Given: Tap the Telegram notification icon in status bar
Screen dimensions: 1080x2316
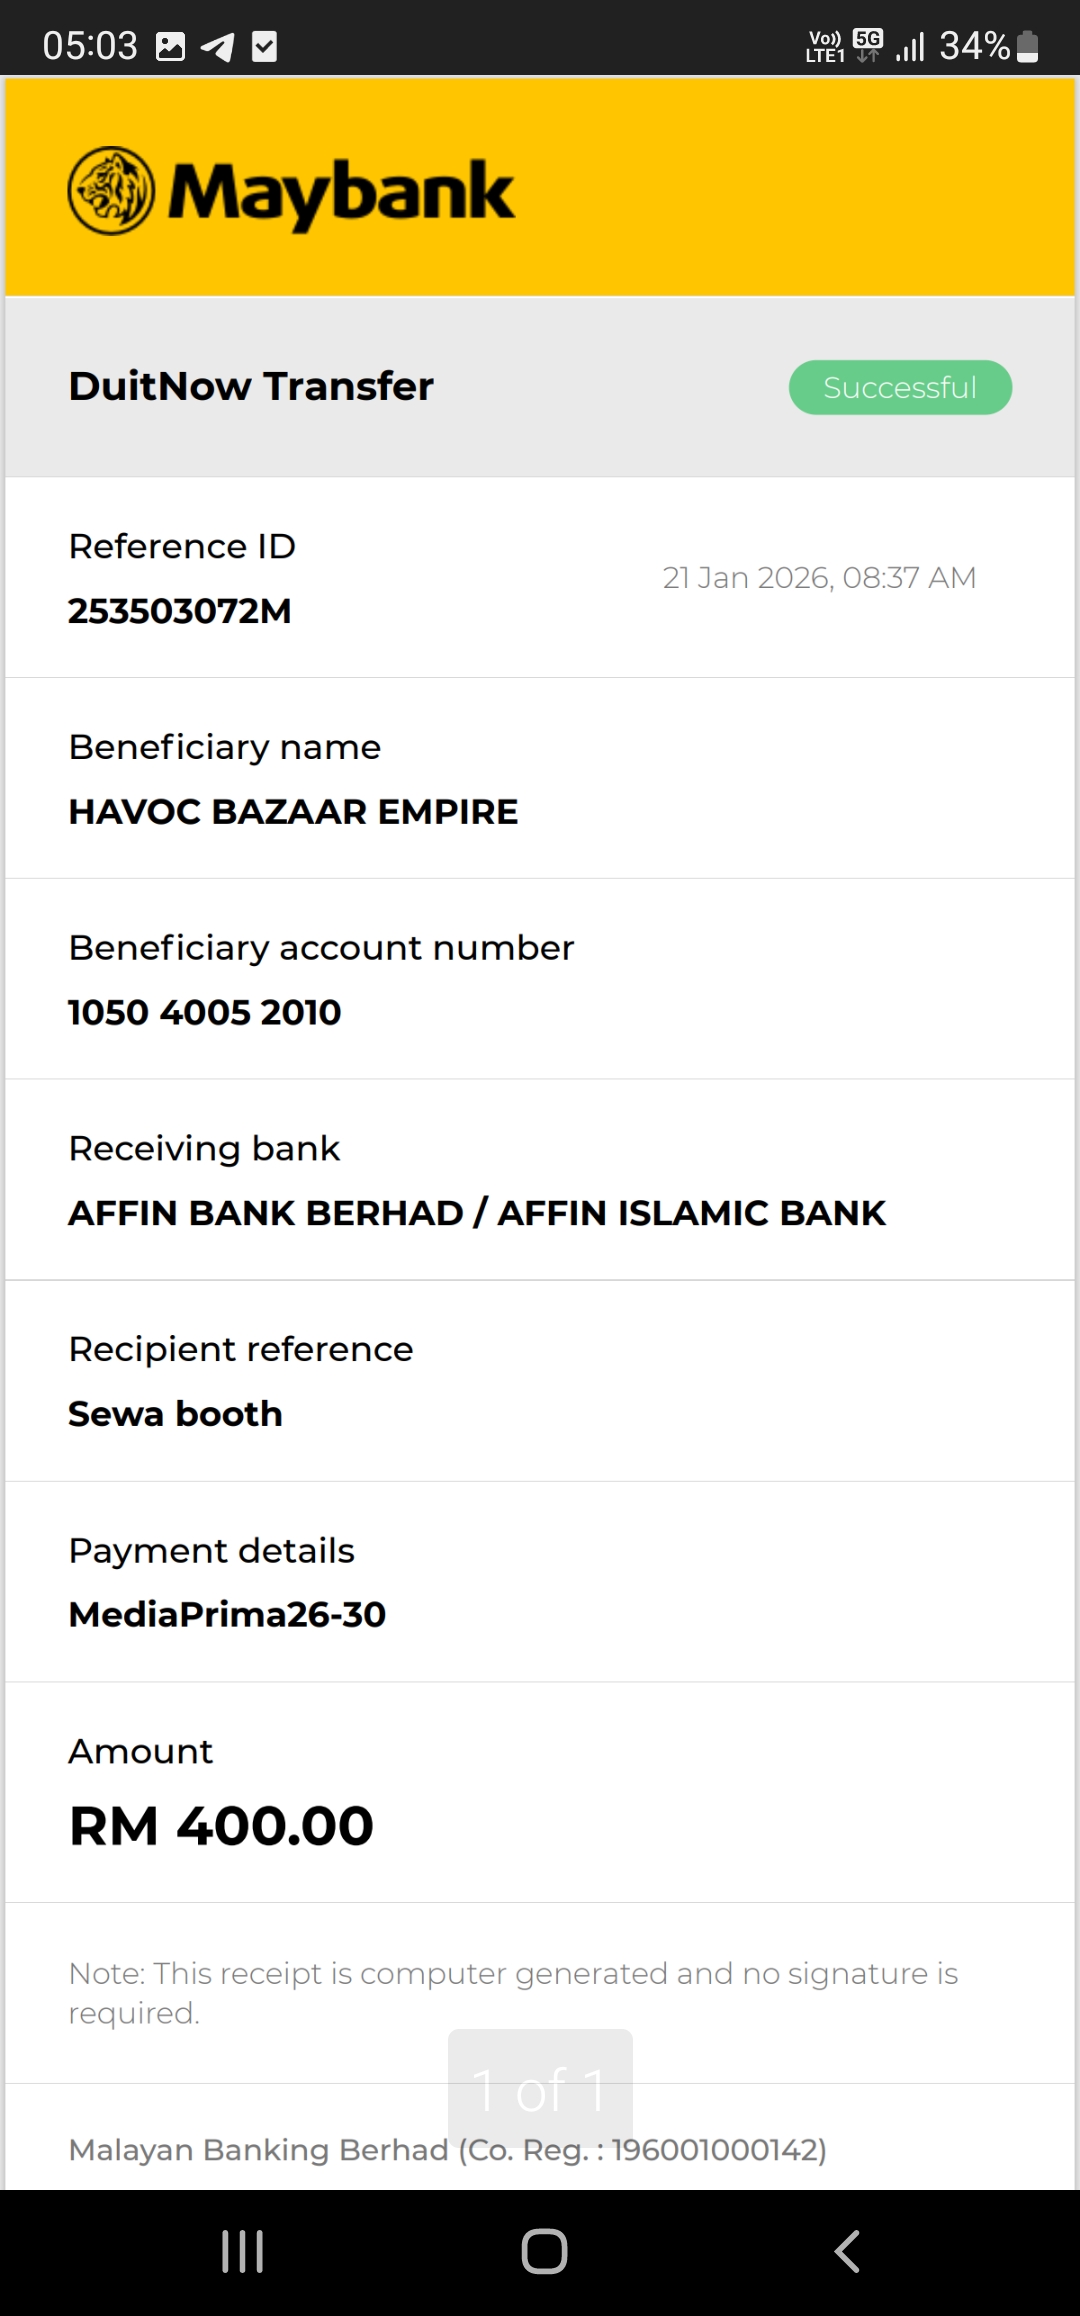Looking at the screenshot, I should point(217,46).
